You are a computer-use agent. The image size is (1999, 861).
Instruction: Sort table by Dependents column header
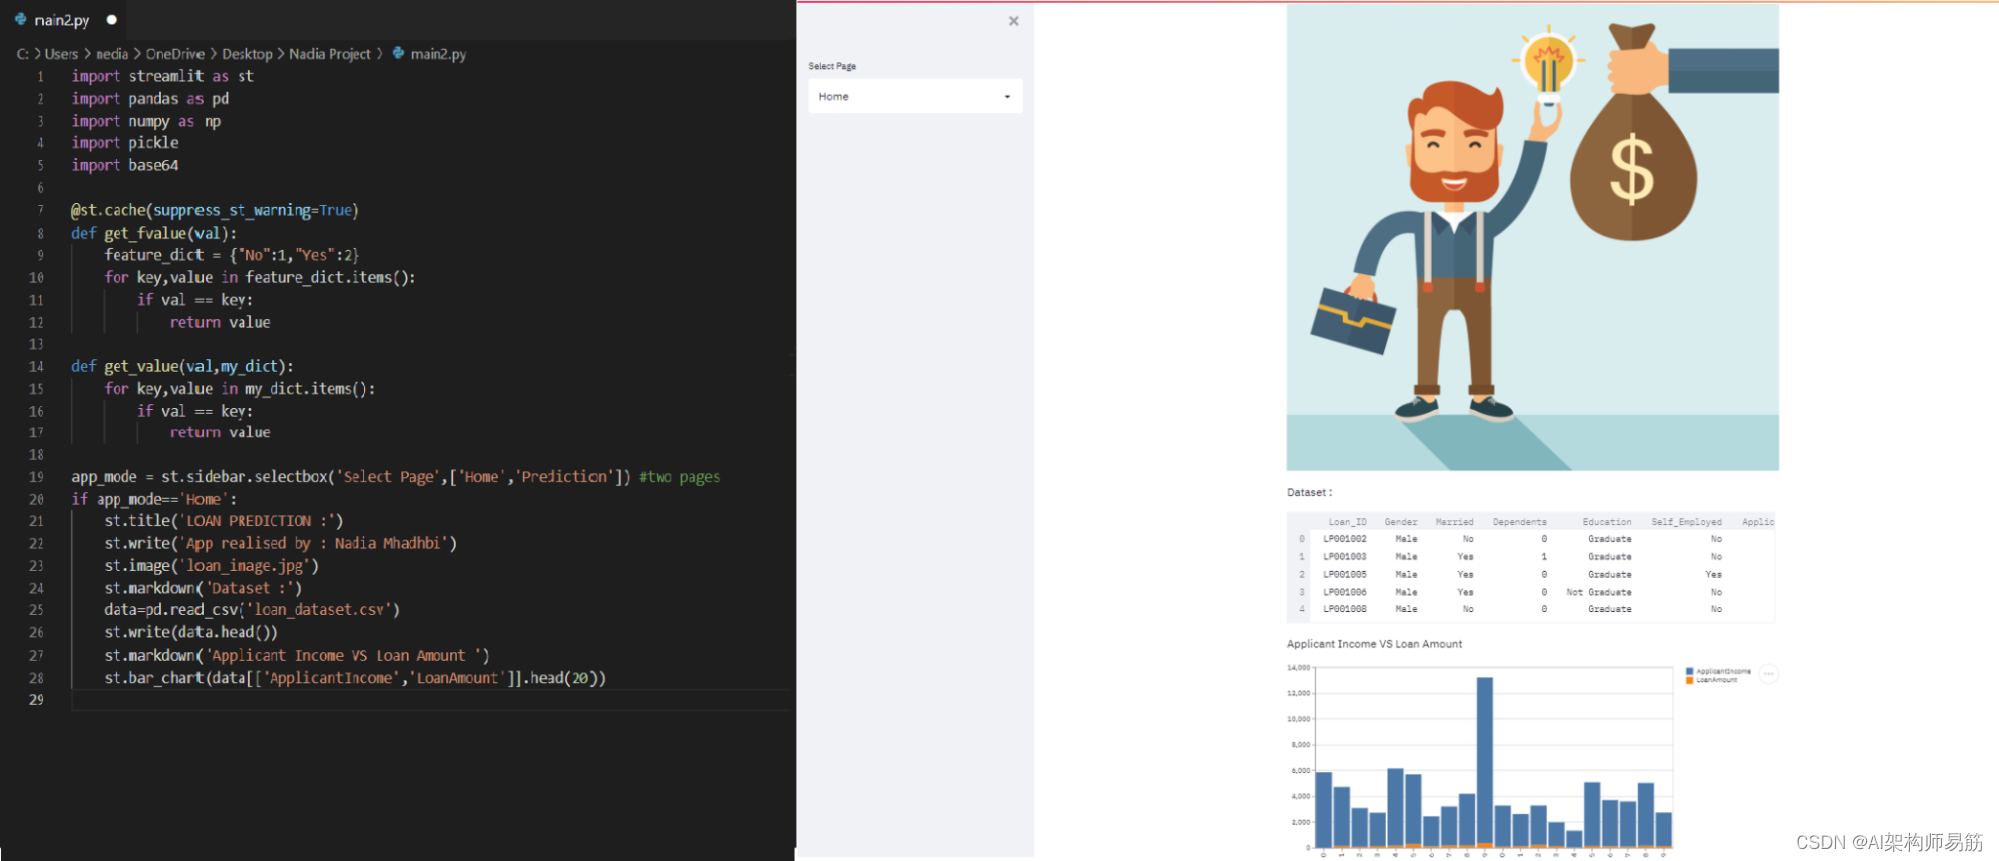coord(1519,522)
